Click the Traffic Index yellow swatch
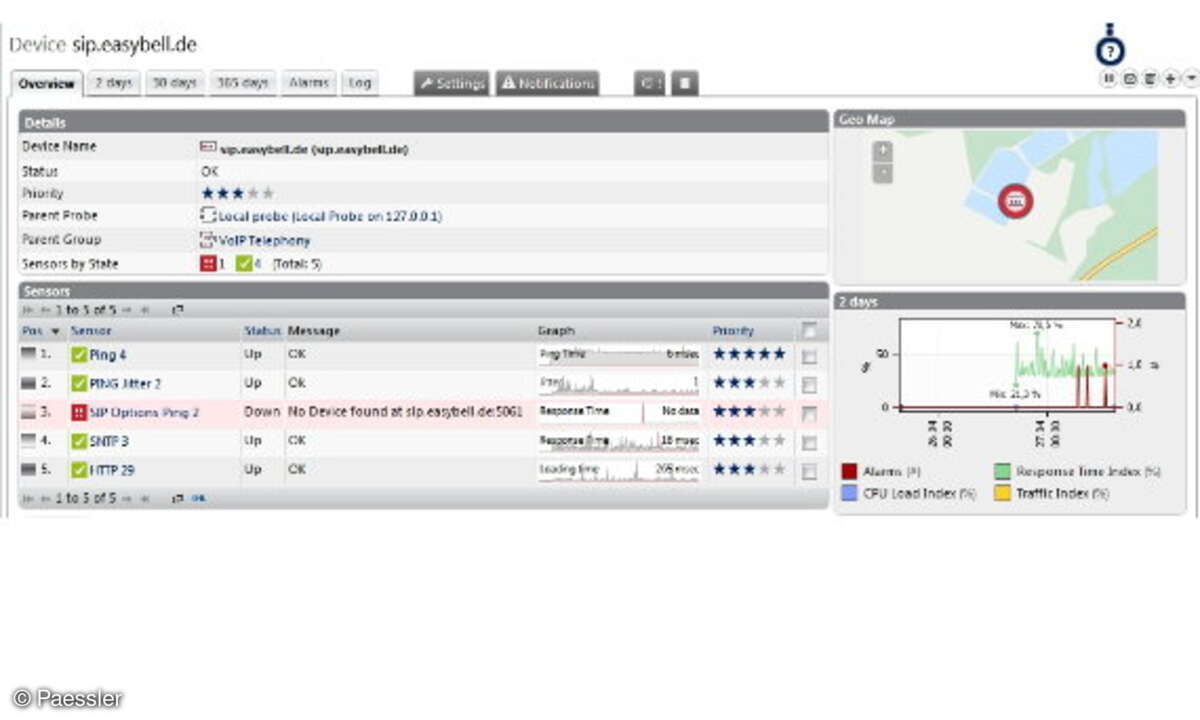This screenshot has height=720, width=1200. click(1002, 493)
